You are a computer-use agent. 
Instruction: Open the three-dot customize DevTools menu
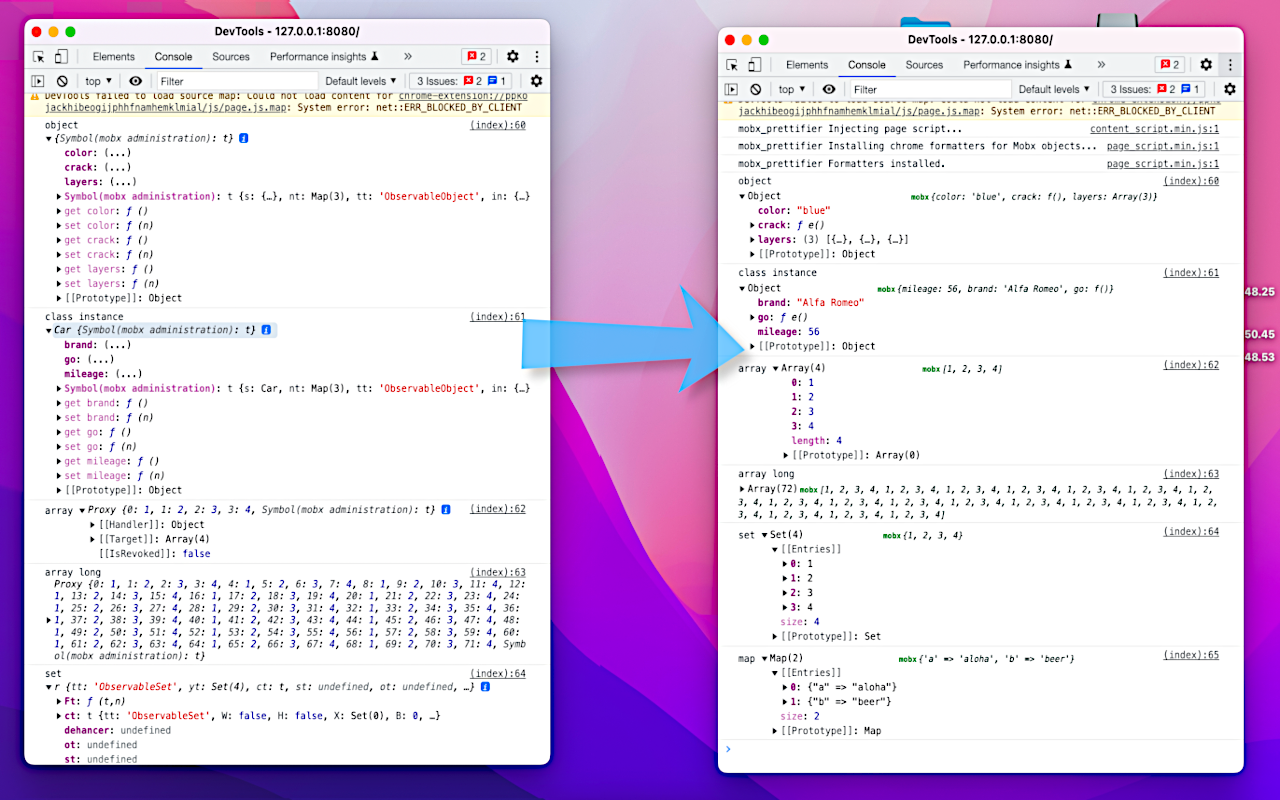pos(537,57)
